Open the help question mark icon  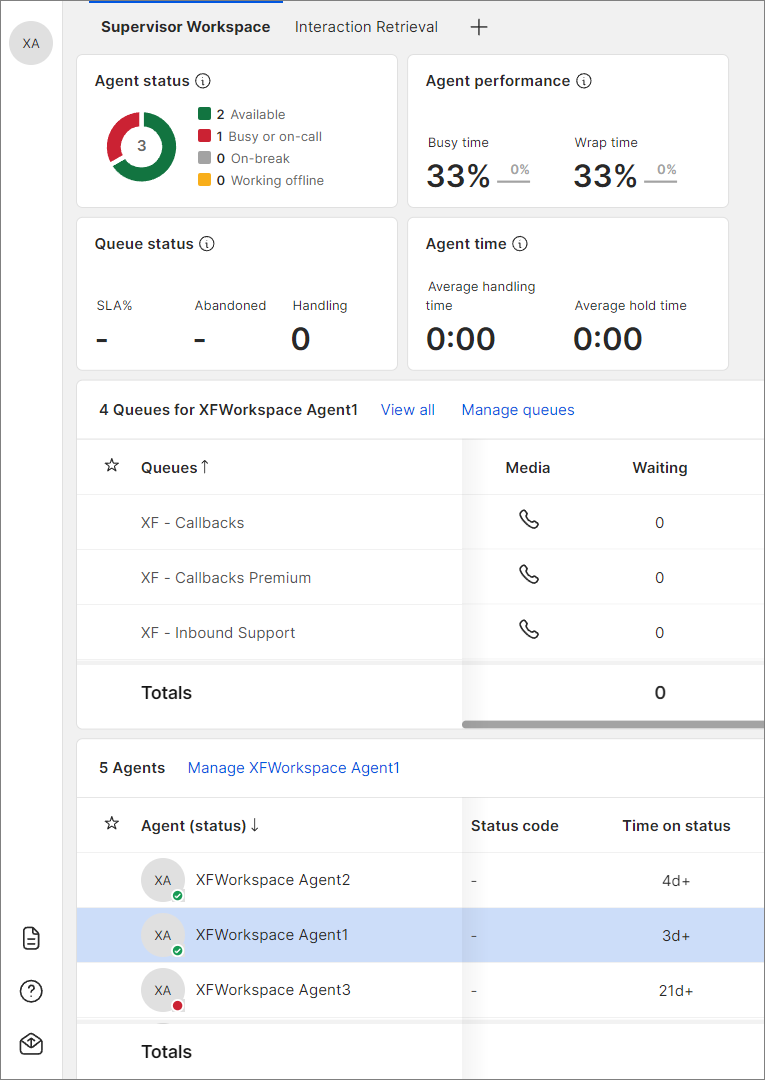pos(31,991)
